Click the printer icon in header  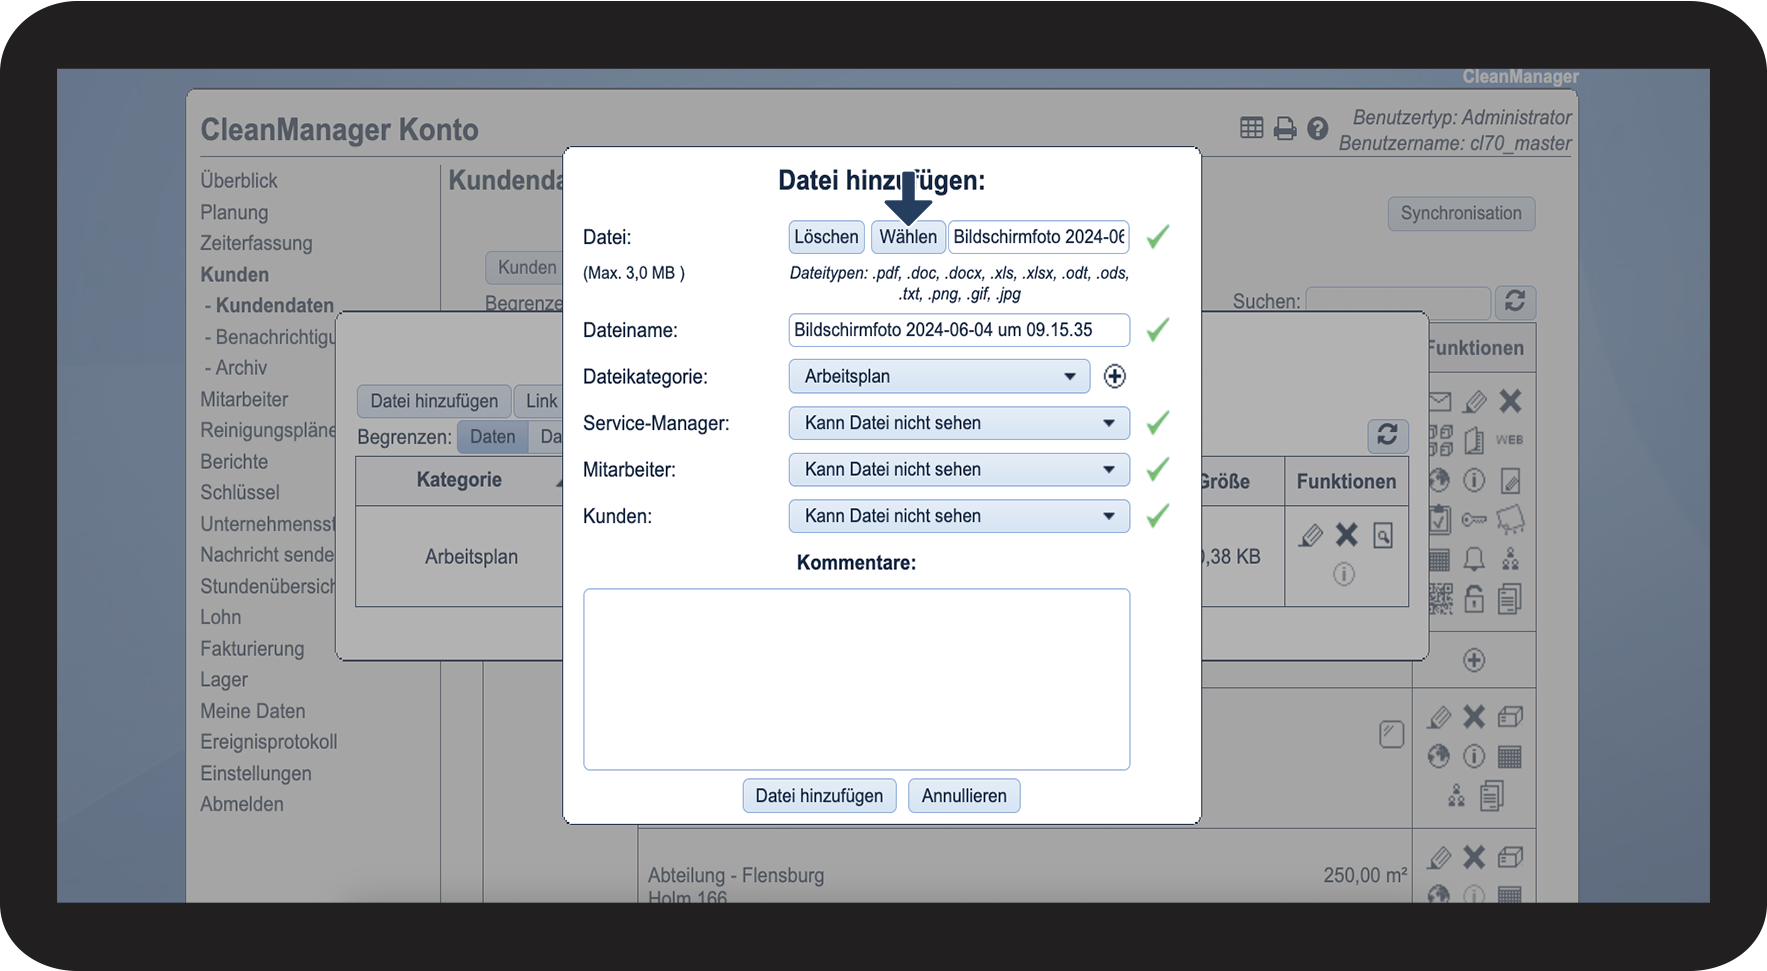point(1284,129)
